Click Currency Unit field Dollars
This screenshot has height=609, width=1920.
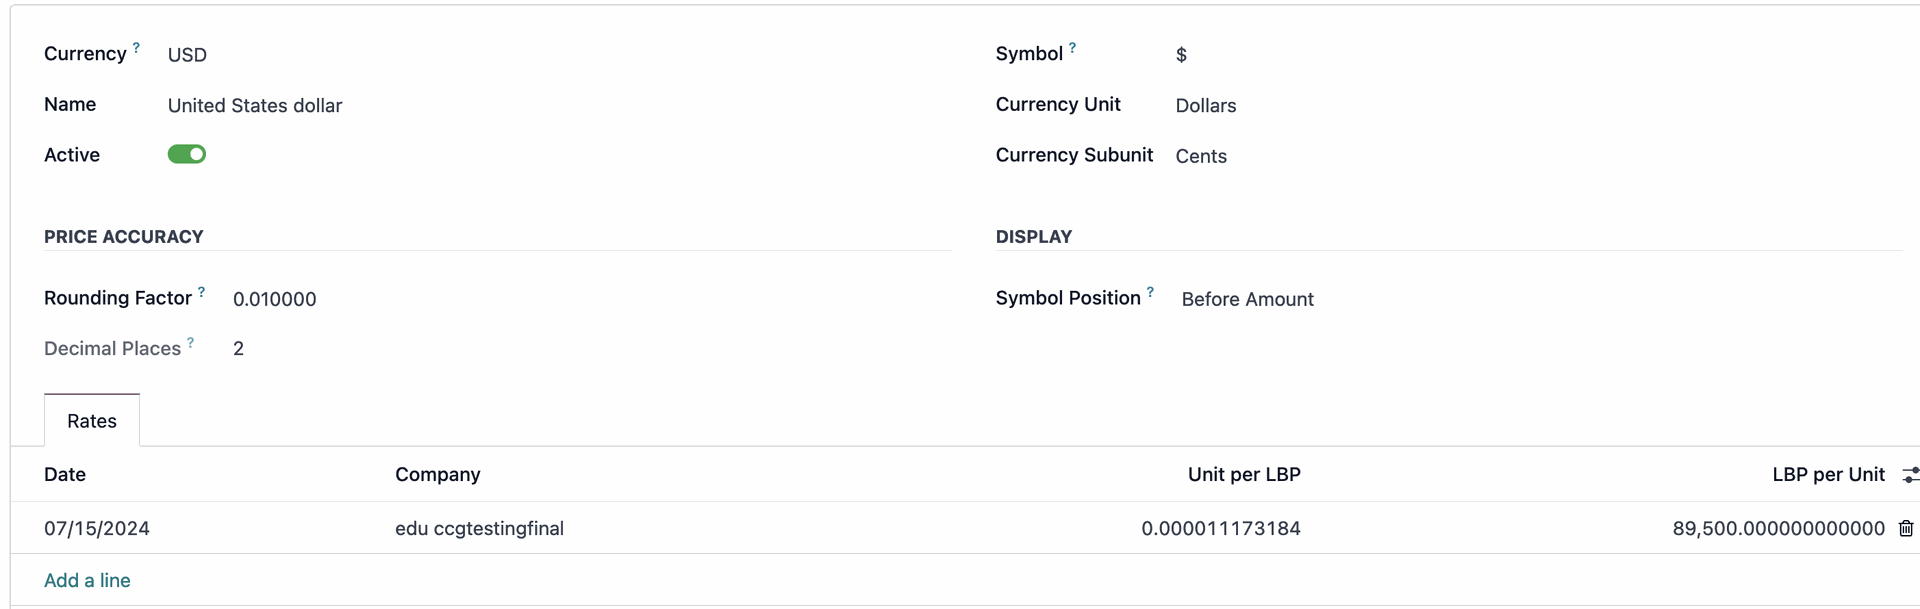point(1205,105)
